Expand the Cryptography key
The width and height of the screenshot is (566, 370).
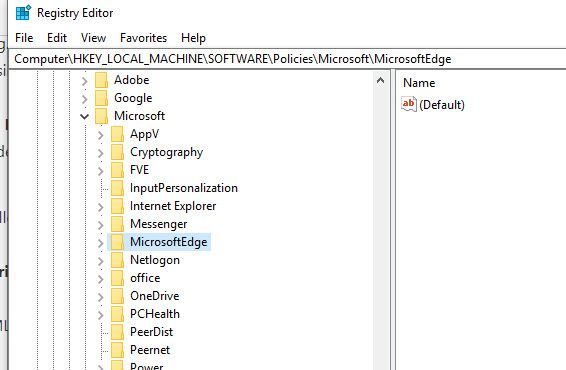[x=101, y=153]
